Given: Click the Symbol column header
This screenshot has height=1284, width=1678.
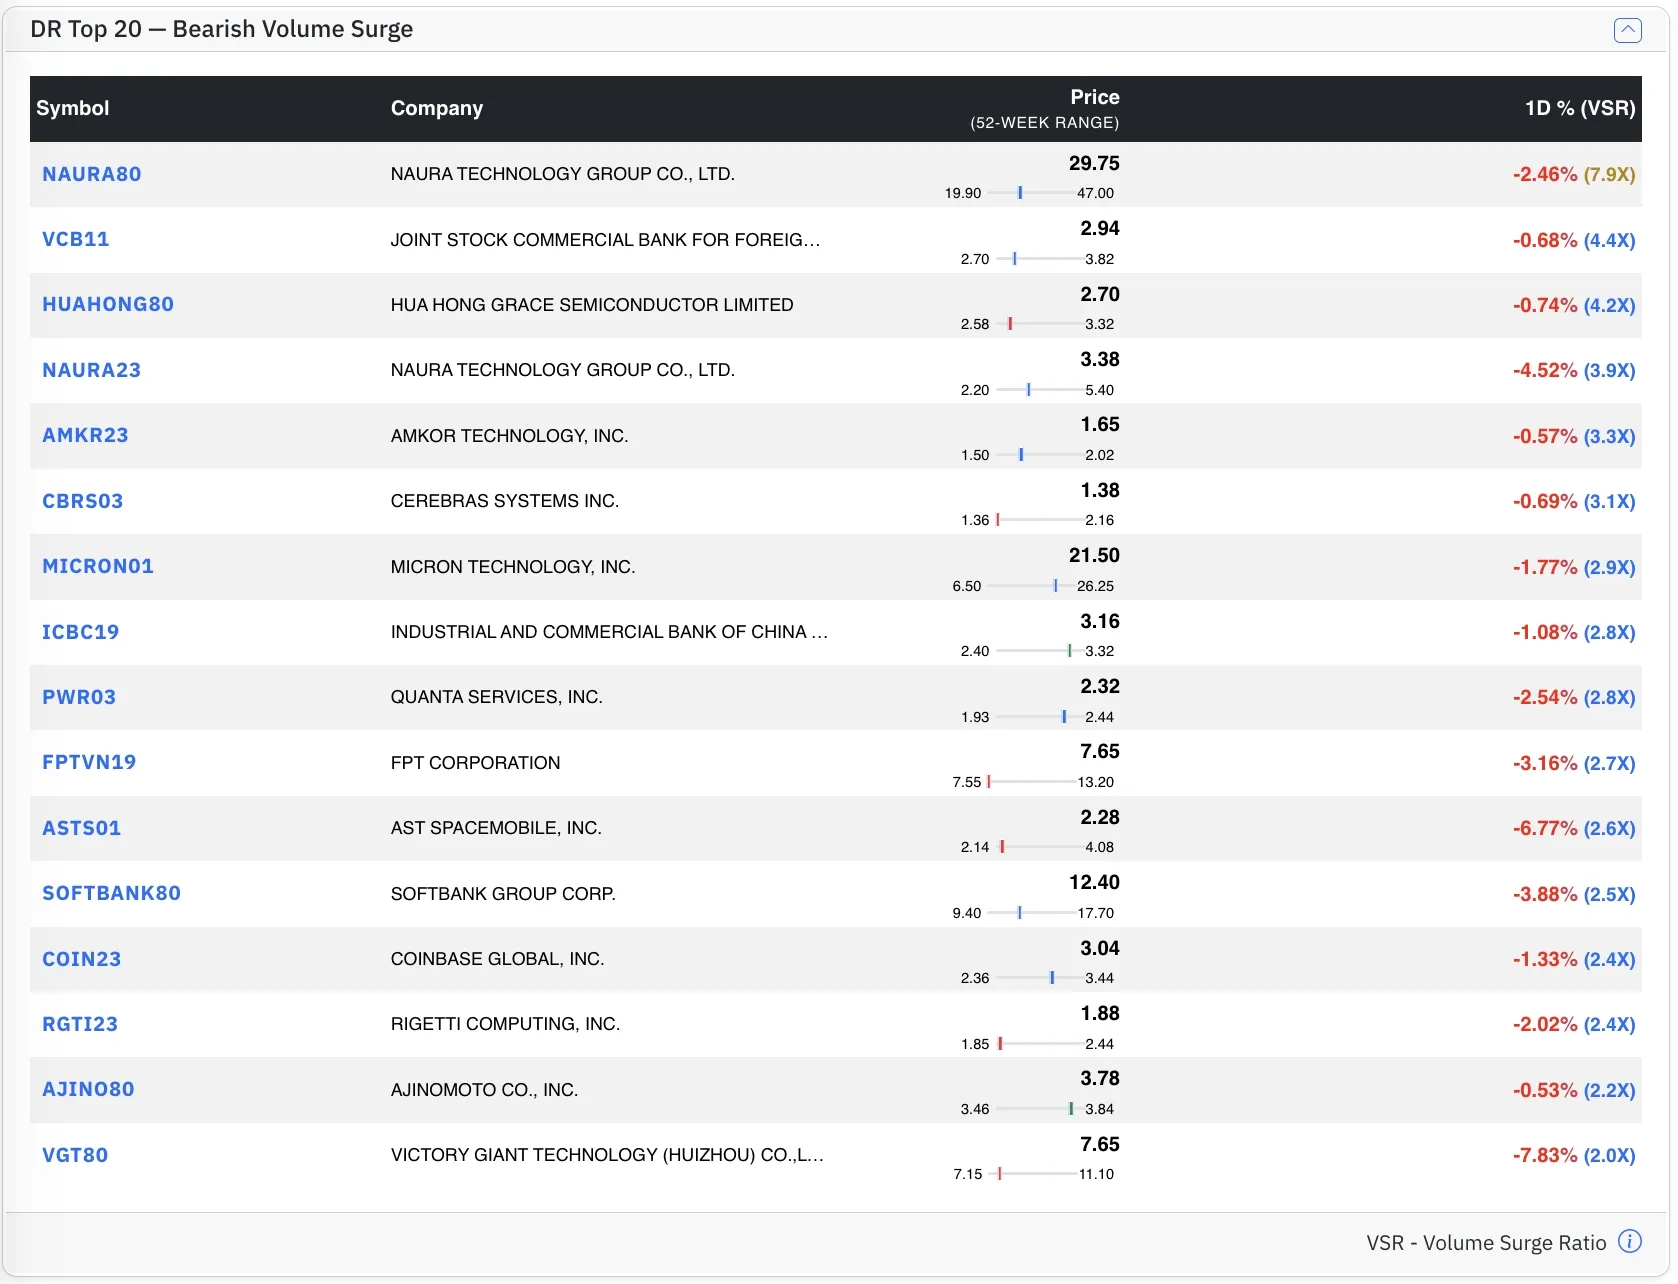Looking at the screenshot, I should (x=73, y=108).
